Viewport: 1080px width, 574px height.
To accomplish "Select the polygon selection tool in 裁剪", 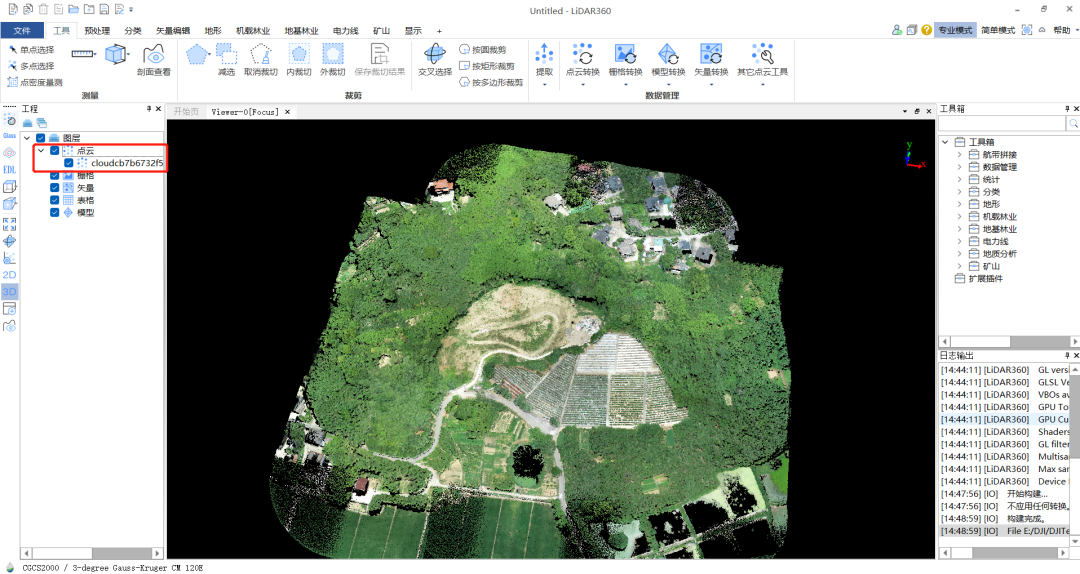I will pyautogui.click(x=197, y=54).
